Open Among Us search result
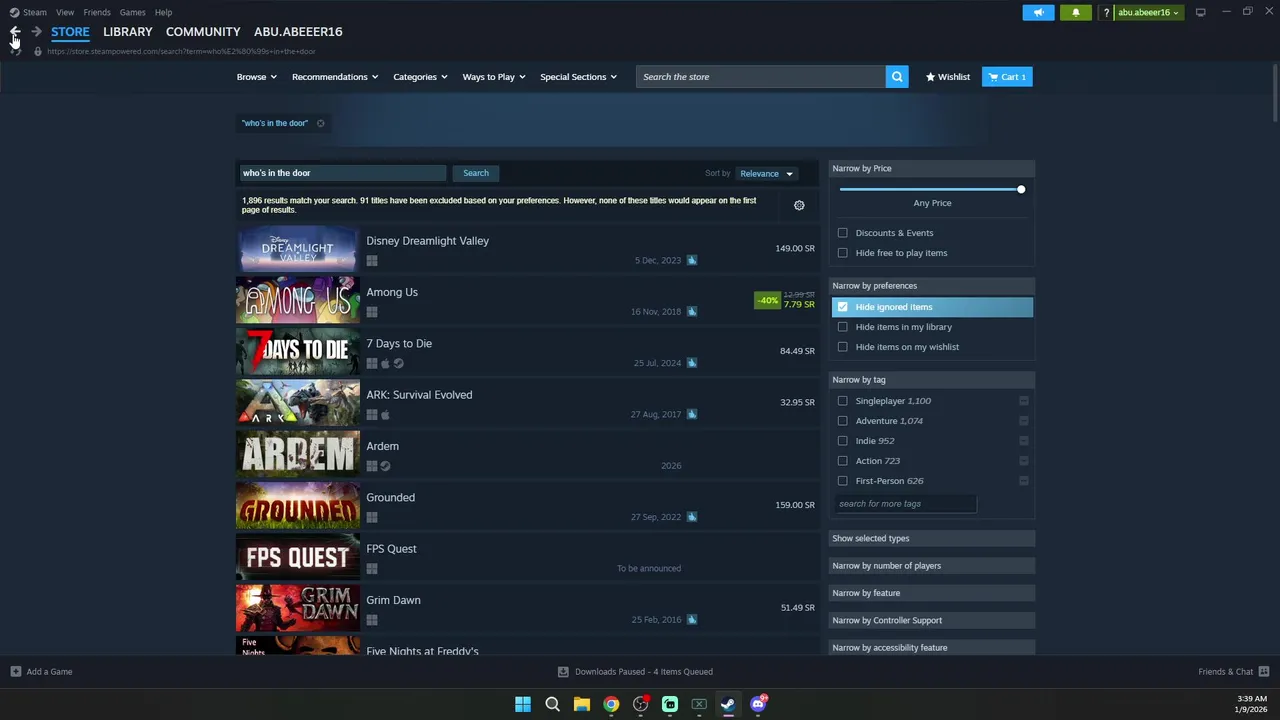Viewport: 1280px width, 720px height. click(527, 301)
